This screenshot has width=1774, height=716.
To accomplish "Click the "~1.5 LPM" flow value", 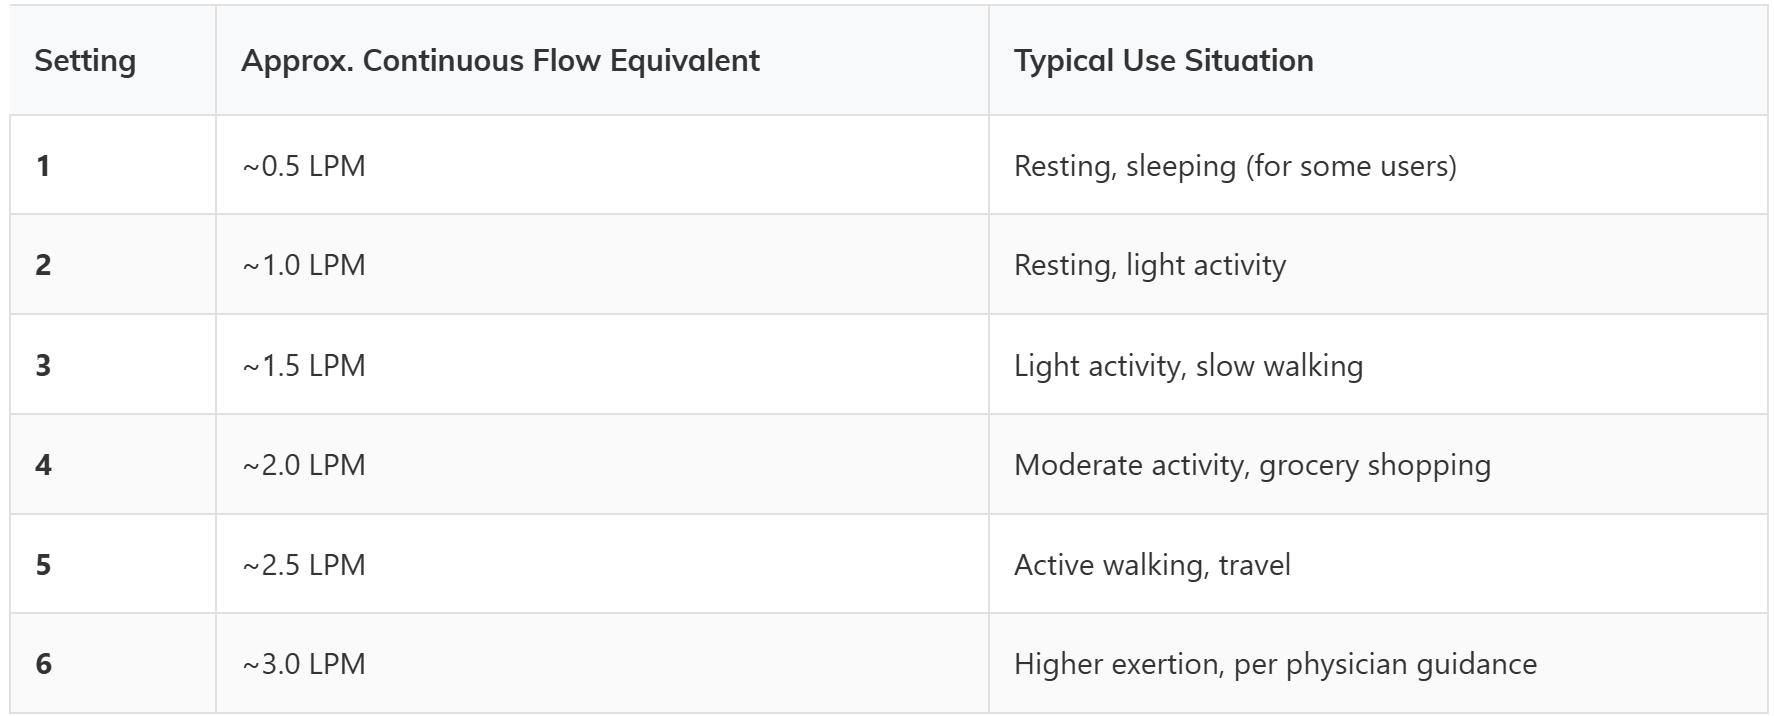I will click(x=303, y=365).
